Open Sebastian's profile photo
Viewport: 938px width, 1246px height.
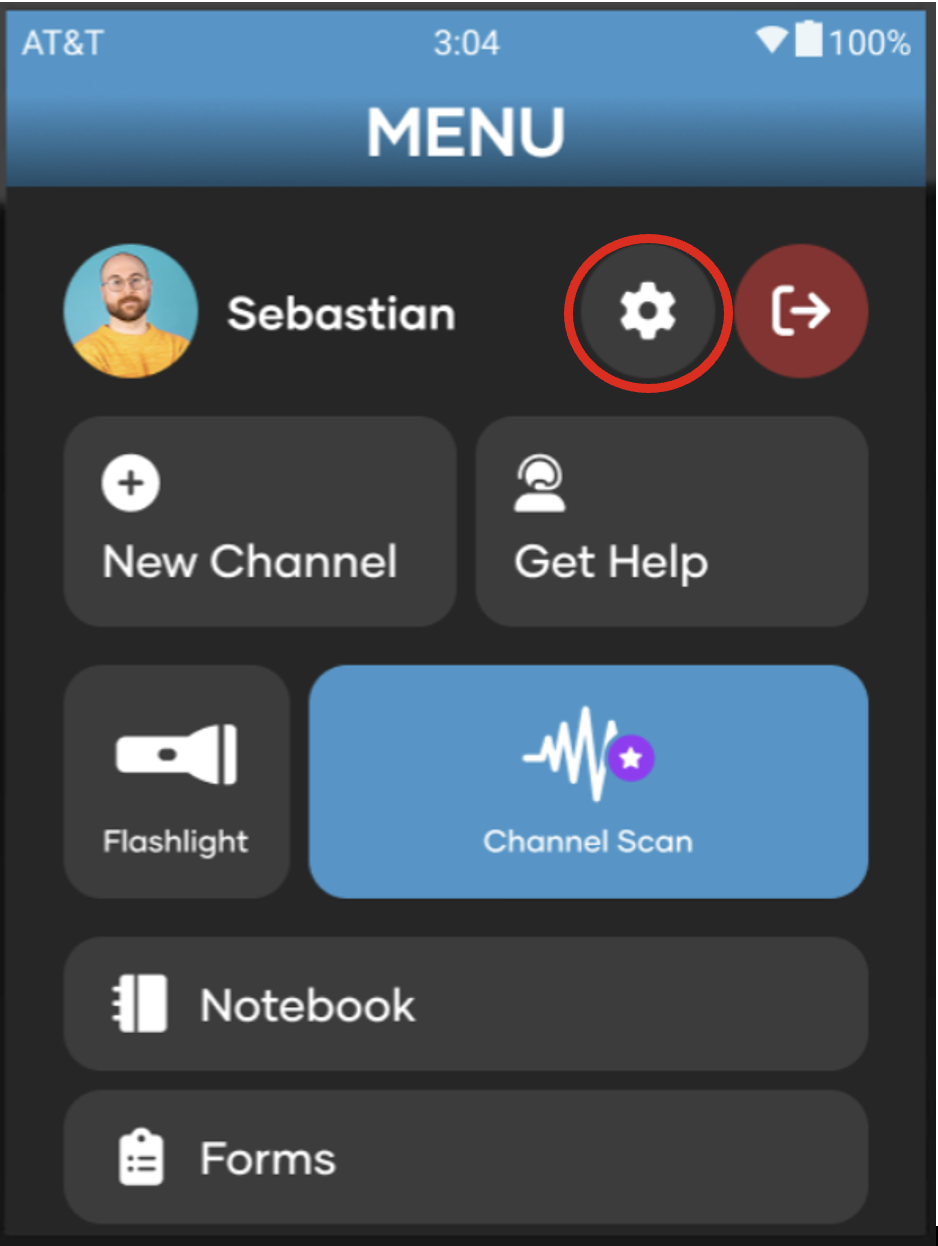[131, 311]
